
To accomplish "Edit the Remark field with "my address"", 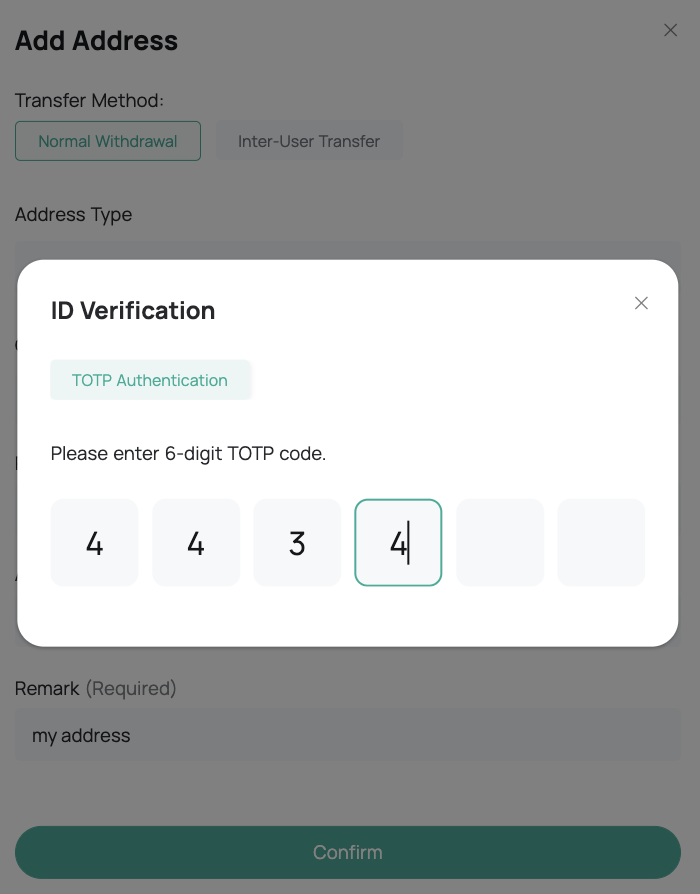I will click(x=348, y=736).
